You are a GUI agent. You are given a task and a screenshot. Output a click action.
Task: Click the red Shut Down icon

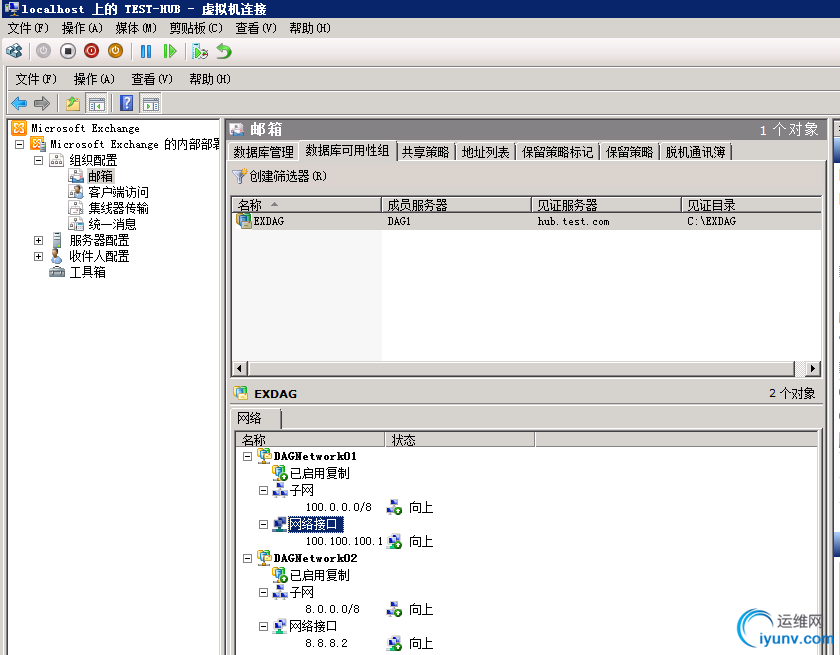click(x=92, y=51)
